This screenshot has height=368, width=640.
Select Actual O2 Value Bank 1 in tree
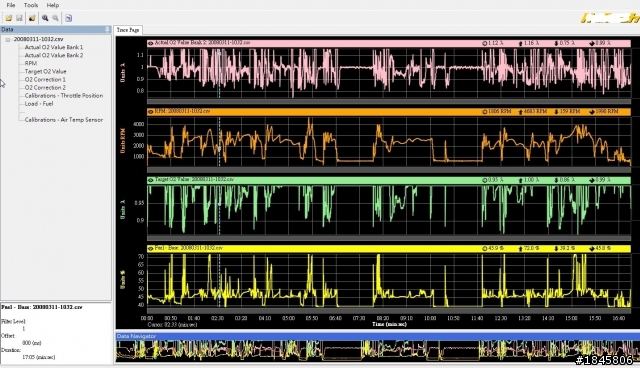53,47
